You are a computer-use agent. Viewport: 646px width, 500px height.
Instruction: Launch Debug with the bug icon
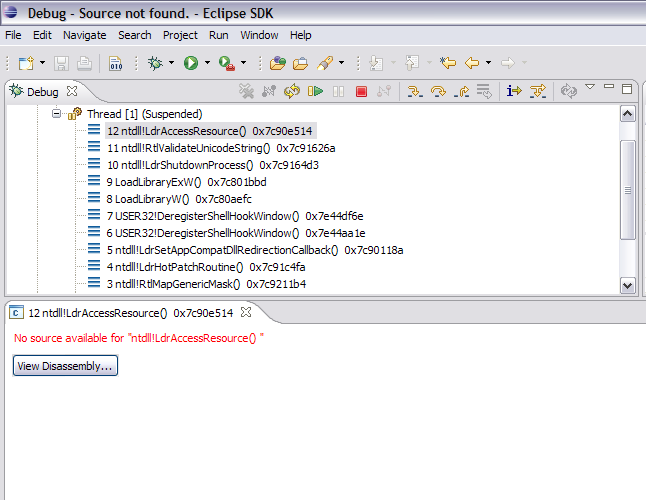pos(155,63)
